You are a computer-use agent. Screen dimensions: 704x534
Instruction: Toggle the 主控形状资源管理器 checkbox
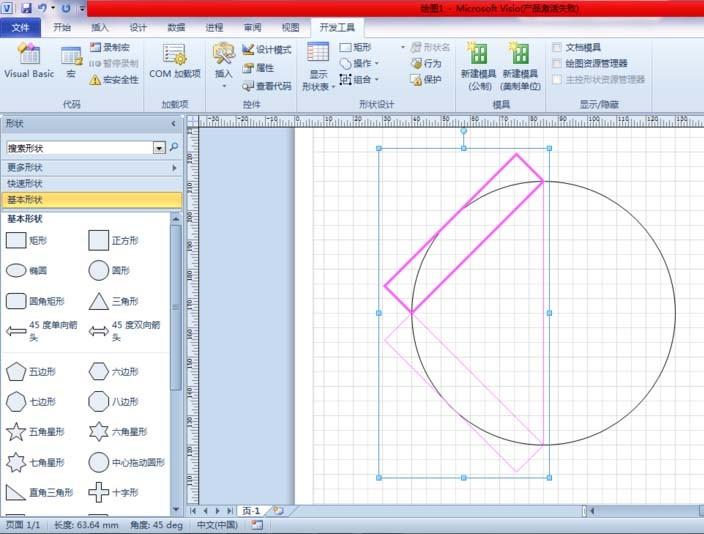pyautogui.click(x=557, y=79)
